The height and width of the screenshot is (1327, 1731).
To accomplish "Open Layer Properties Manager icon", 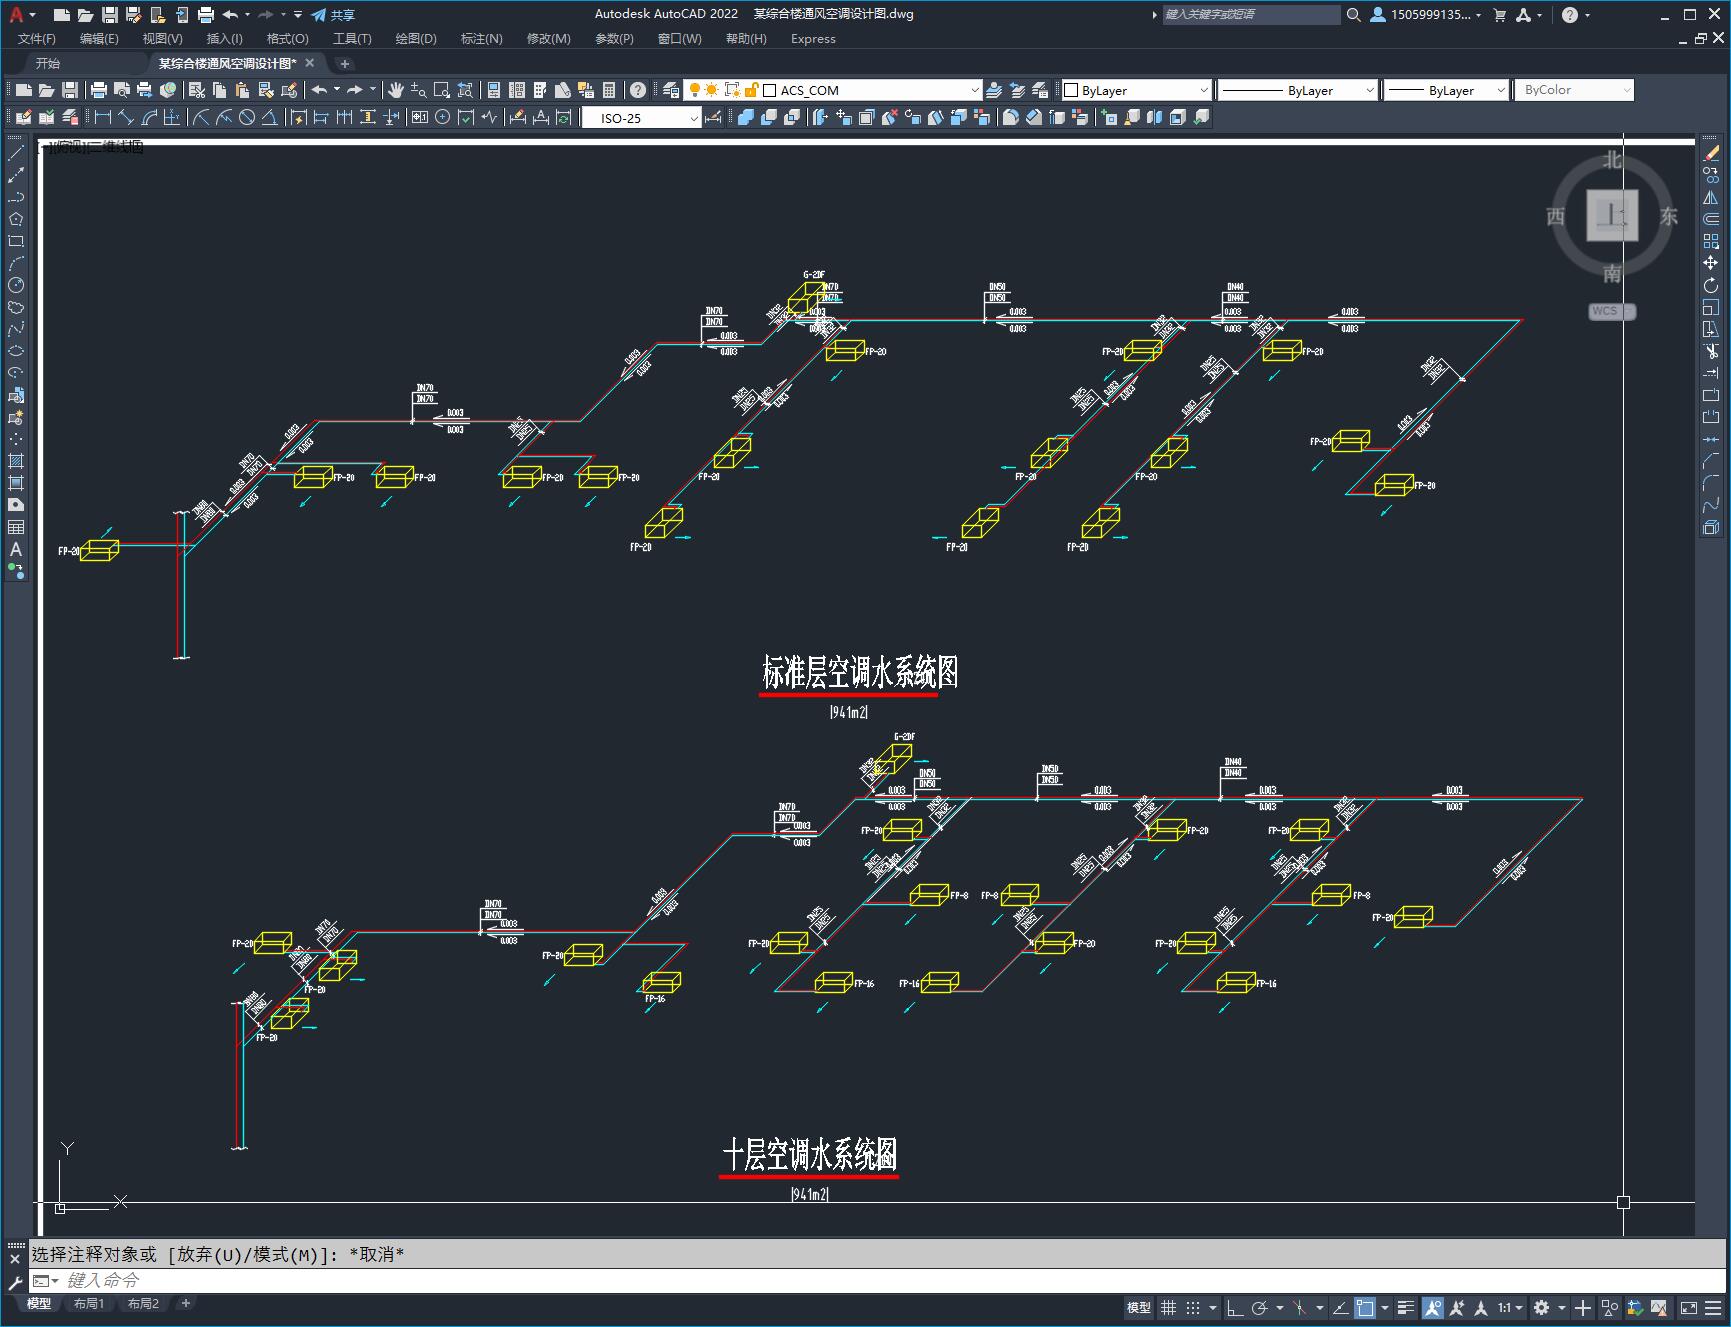I will click(671, 90).
